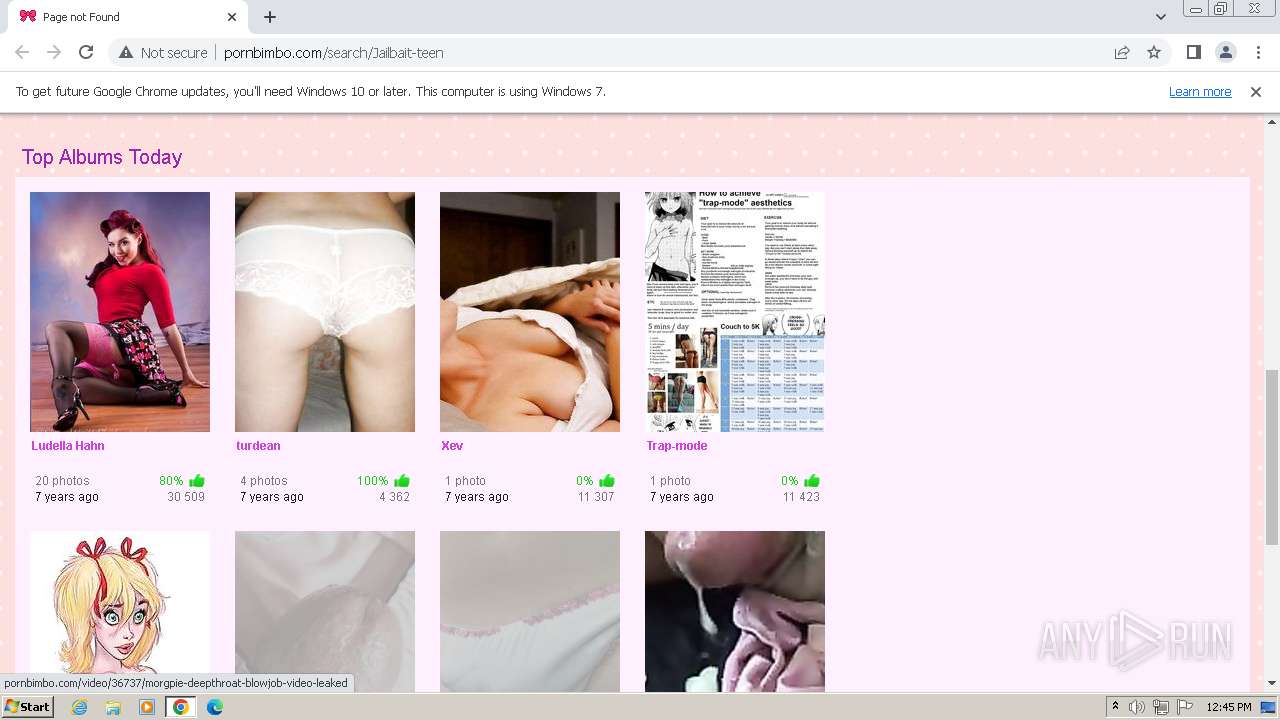
Task: Dismiss the Chrome update infobar
Action: pyautogui.click(x=1256, y=91)
